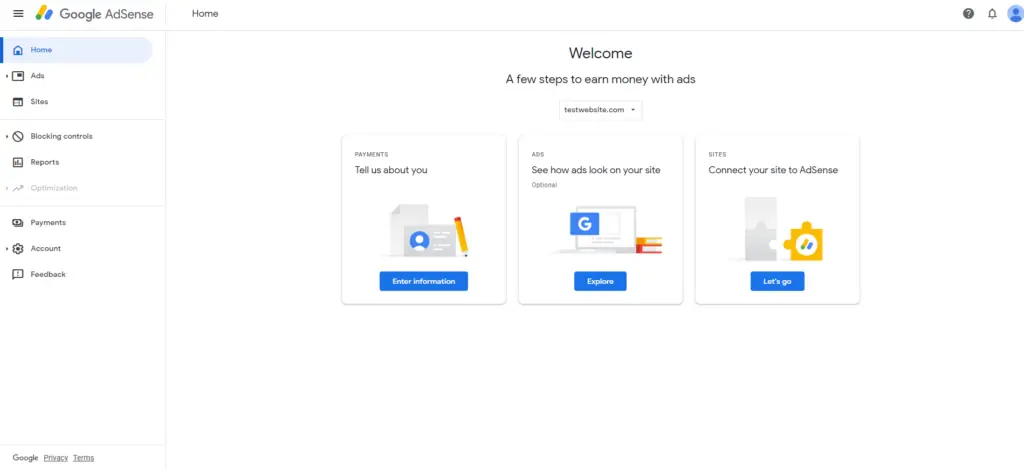Click the Let's go button
The image size is (1024, 469).
click(777, 281)
